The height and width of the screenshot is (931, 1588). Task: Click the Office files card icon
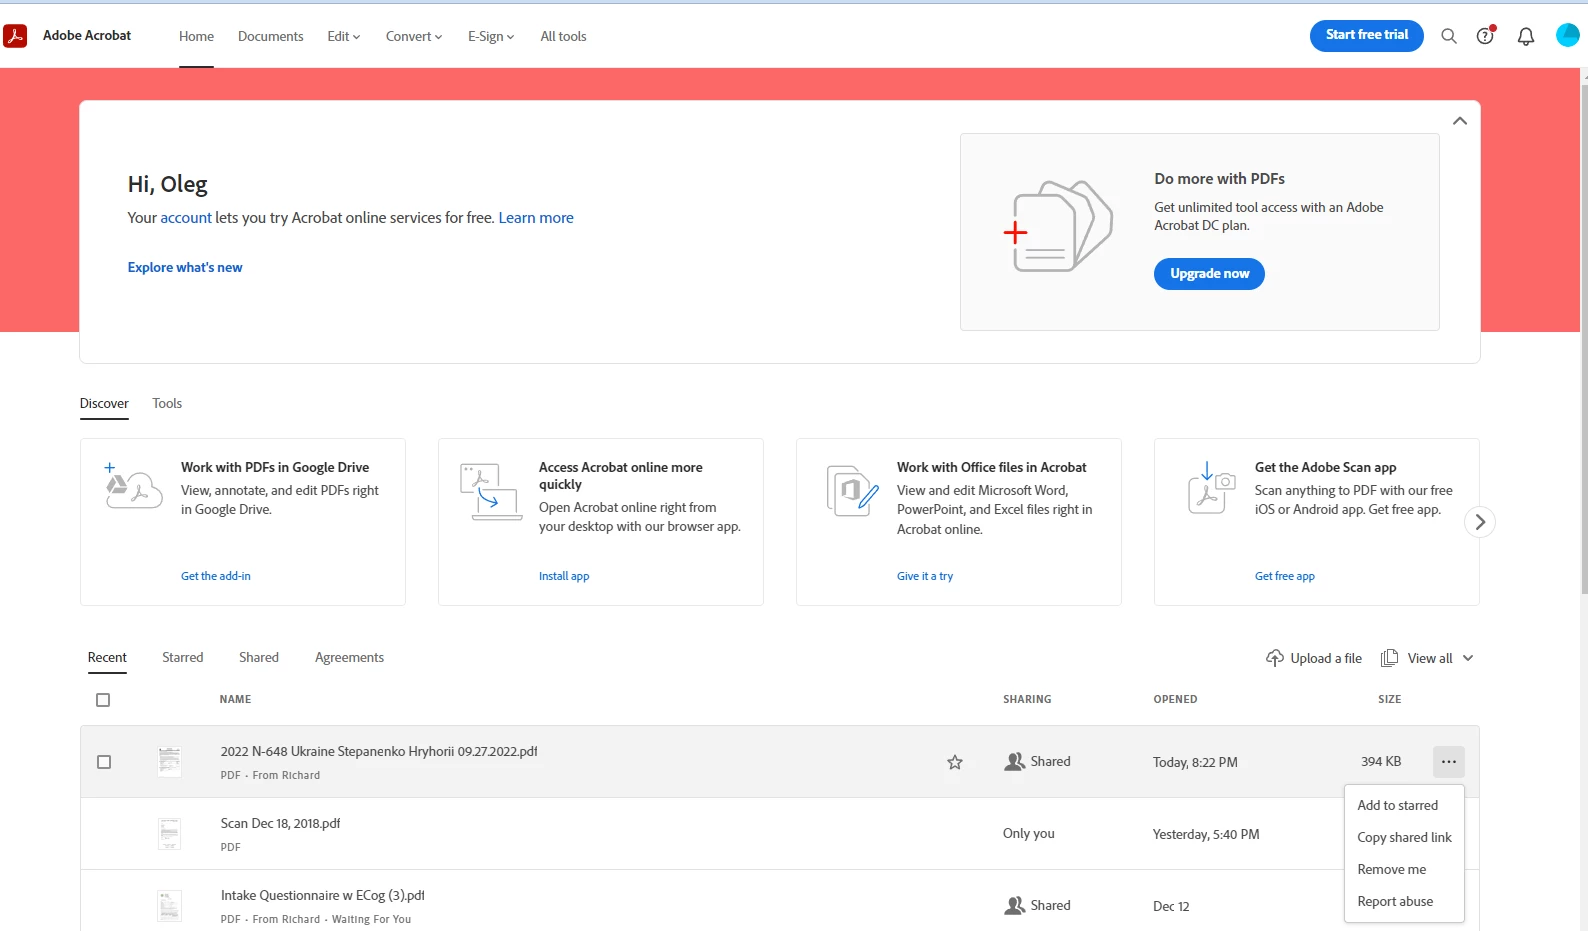[x=852, y=491]
